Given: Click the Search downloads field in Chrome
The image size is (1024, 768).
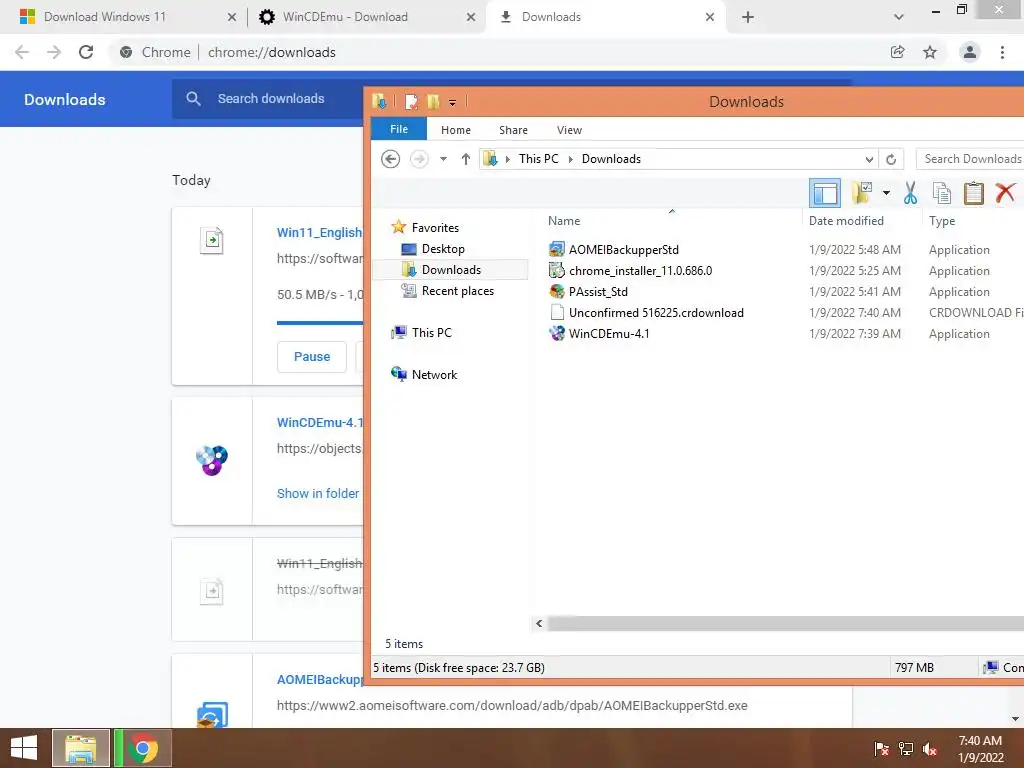Looking at the screenshot, I should tap(270, 99).
